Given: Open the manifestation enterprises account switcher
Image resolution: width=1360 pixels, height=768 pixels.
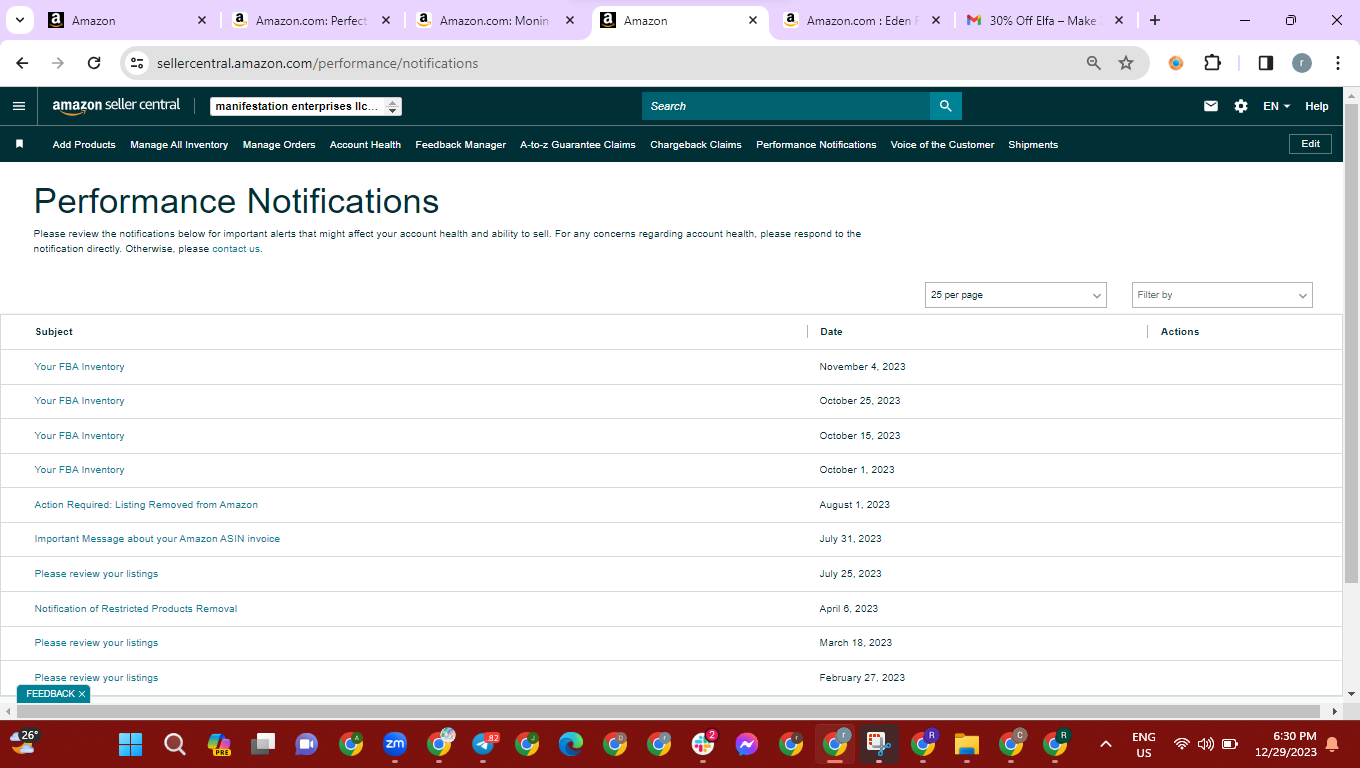Looking at the screenshot, I should click(306, 106).
